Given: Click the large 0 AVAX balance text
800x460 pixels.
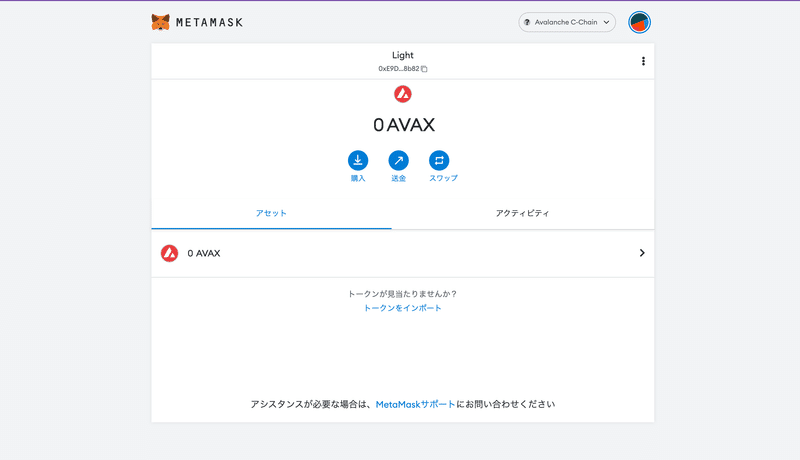Looking at the screenshot, I should [x=404, y=125].
